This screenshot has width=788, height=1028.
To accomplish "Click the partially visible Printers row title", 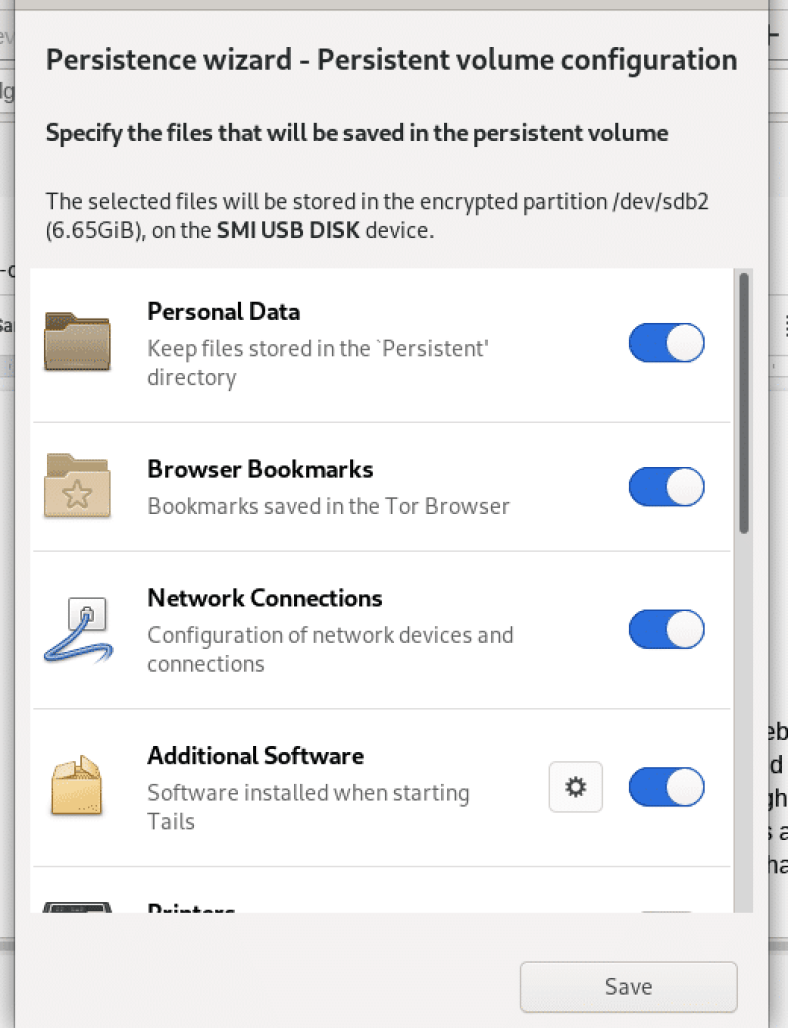I will (x=191, y=908).
